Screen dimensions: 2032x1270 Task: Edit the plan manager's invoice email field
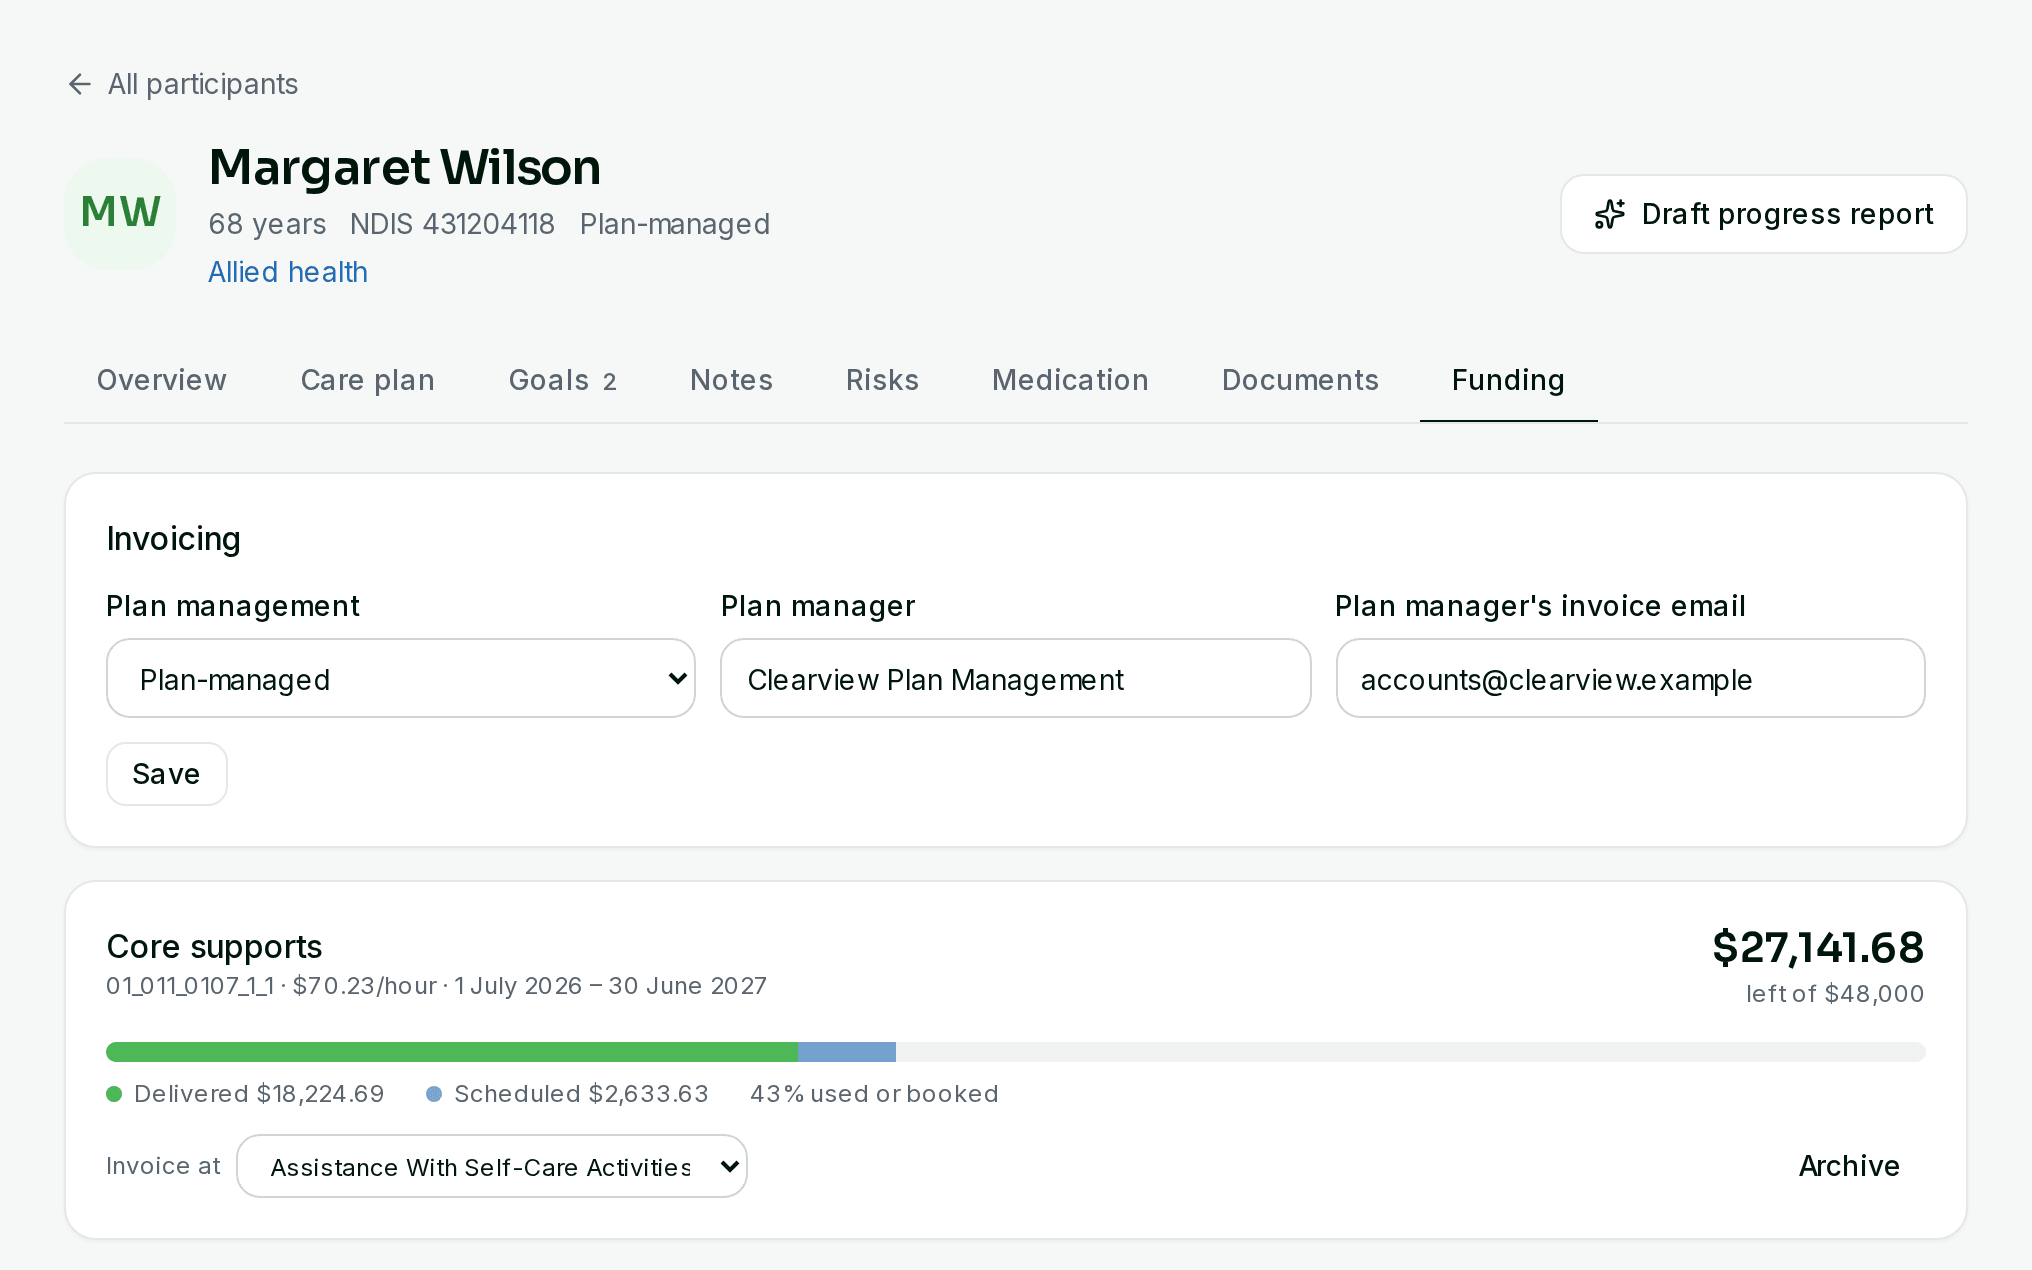[1630, 678]
